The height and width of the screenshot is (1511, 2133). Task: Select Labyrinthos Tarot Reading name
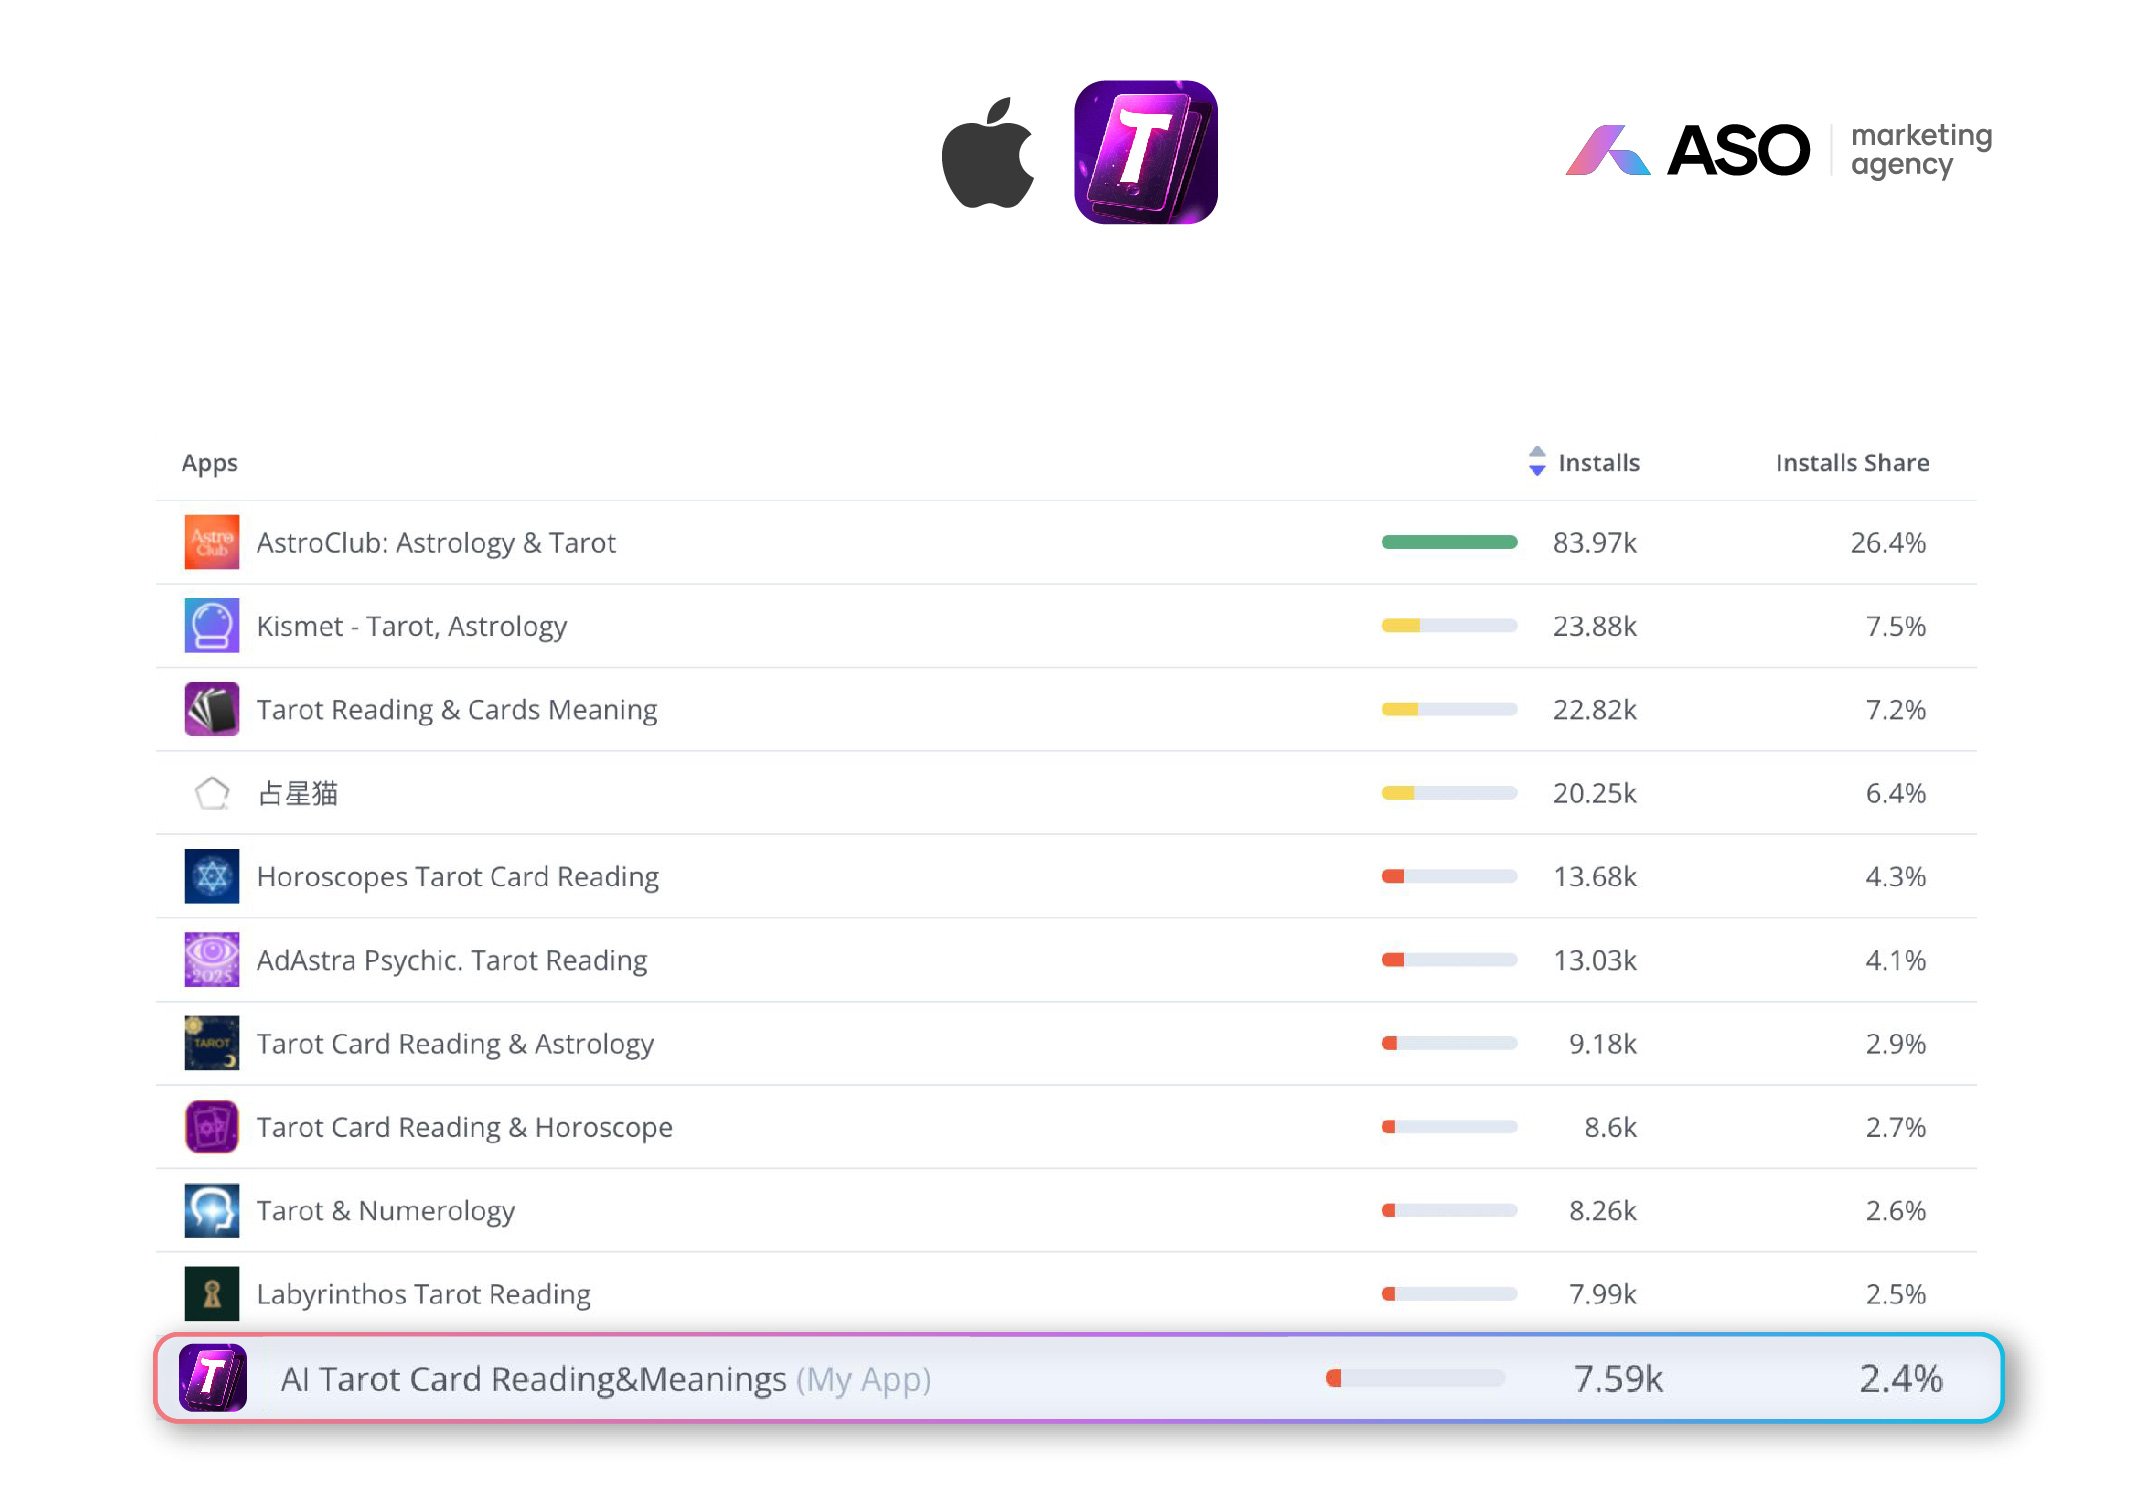tap(424, 1294)
